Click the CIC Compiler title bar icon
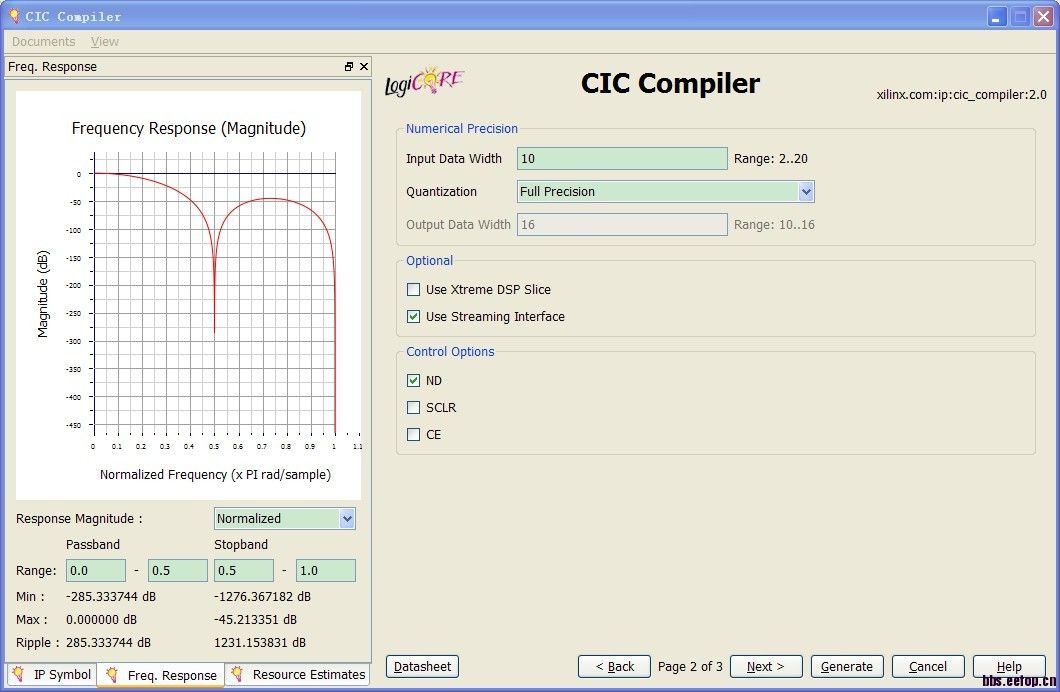The image size is (1060, 692). 14,15
